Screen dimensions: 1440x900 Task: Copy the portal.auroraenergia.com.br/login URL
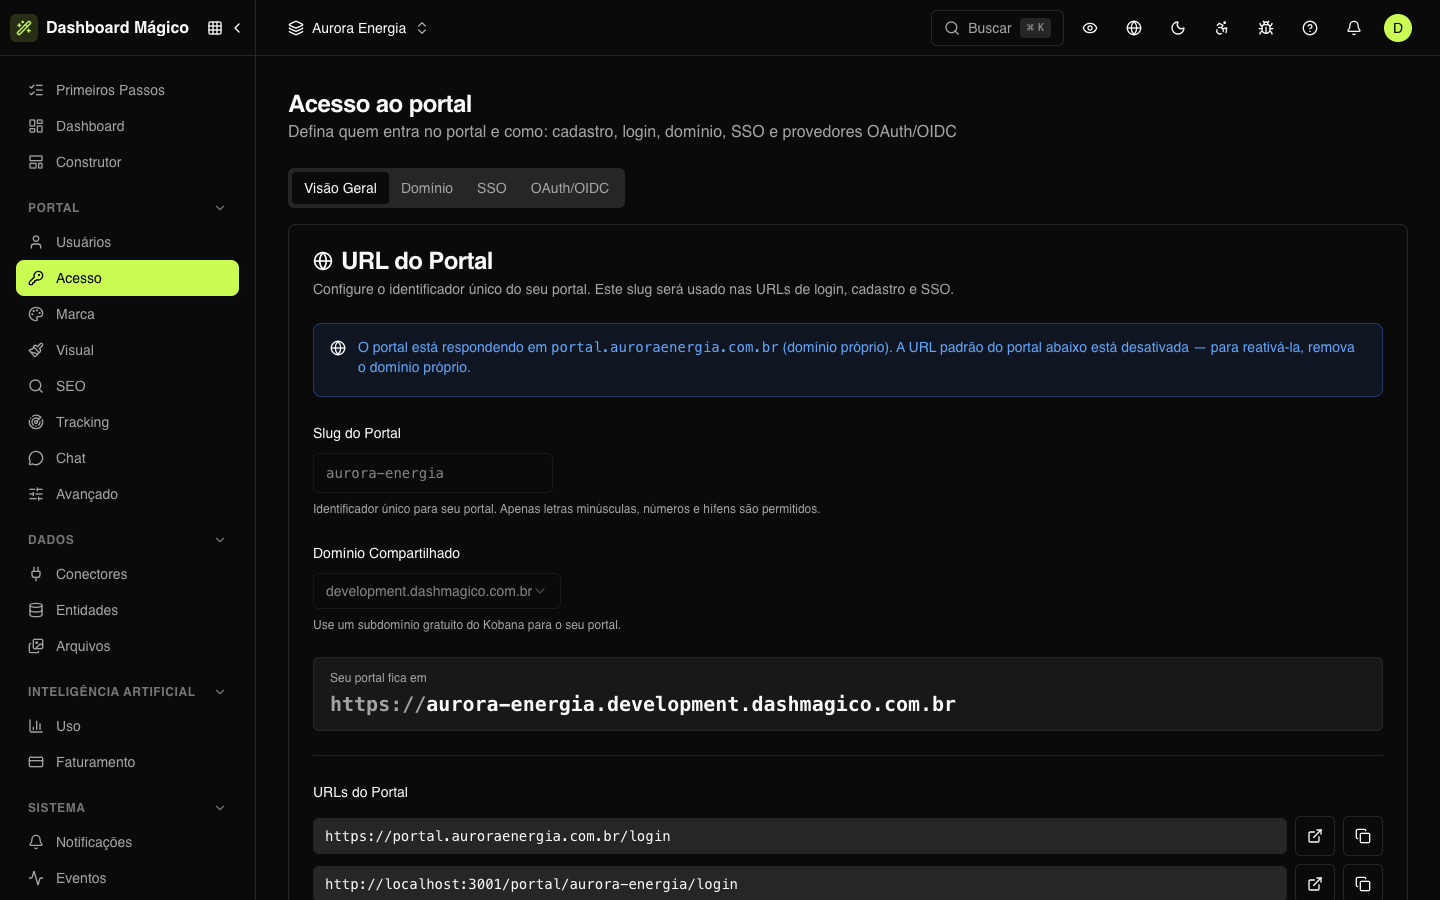pos(1363,836)
